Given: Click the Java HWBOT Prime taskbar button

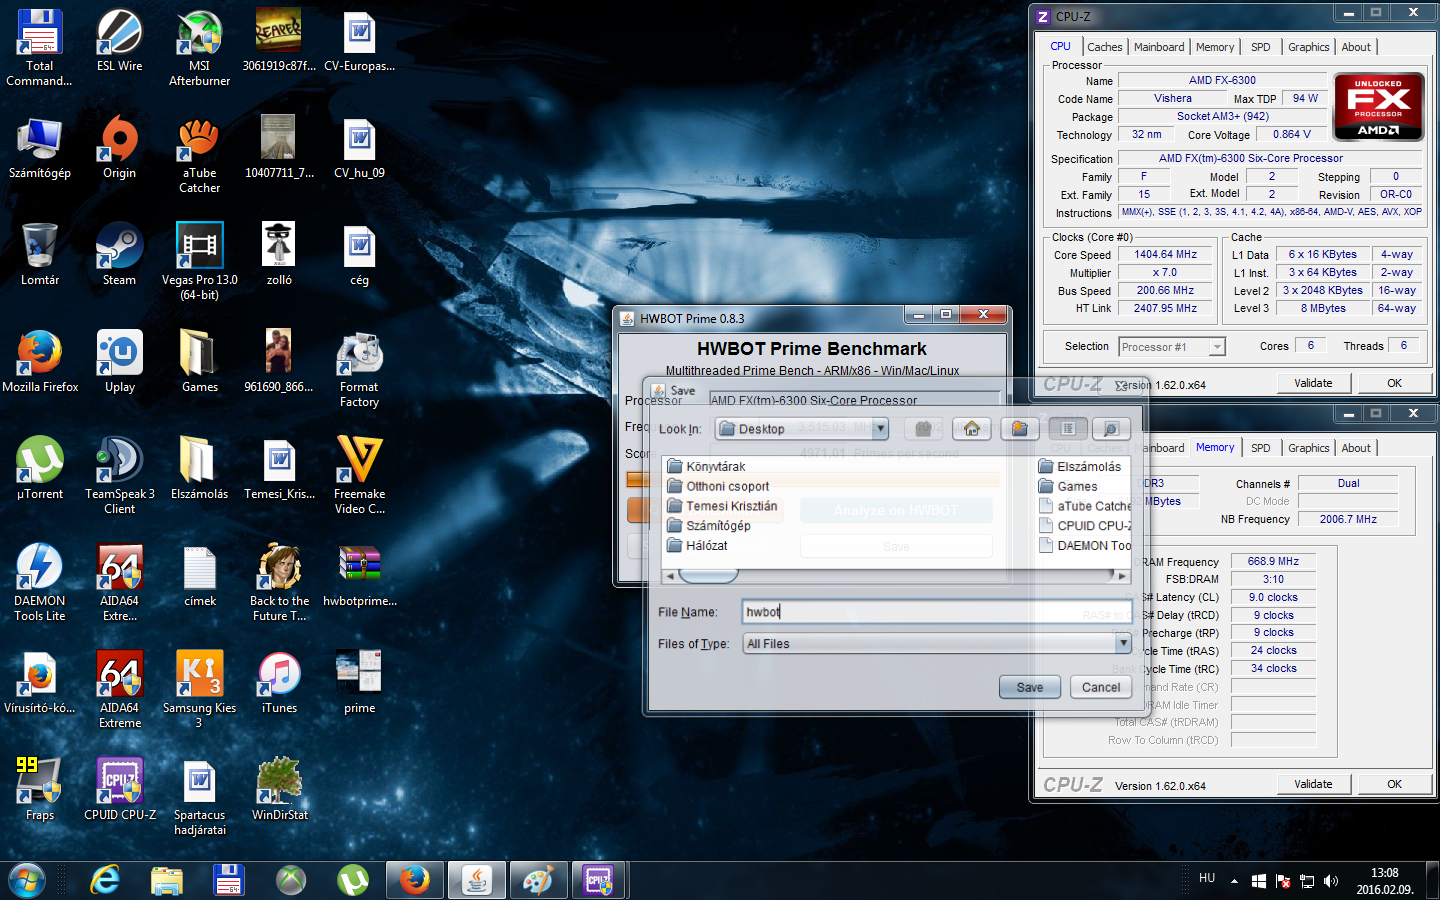Looking at the screenshot, I should pos(477,880).
